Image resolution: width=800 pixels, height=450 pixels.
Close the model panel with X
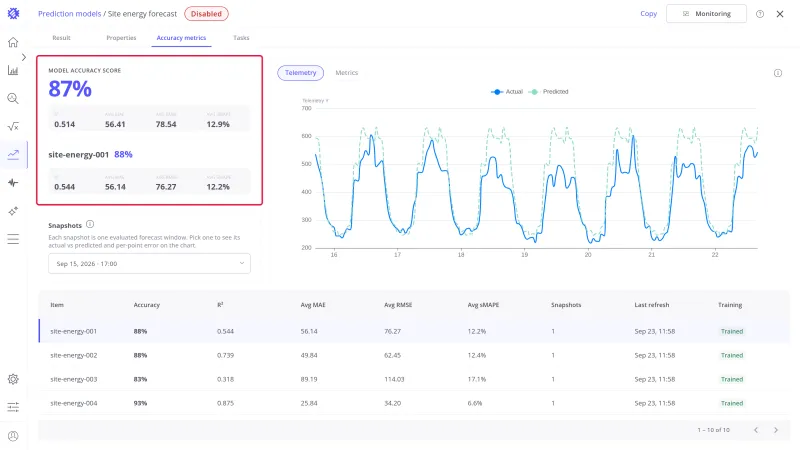click(x=780, y=14)
